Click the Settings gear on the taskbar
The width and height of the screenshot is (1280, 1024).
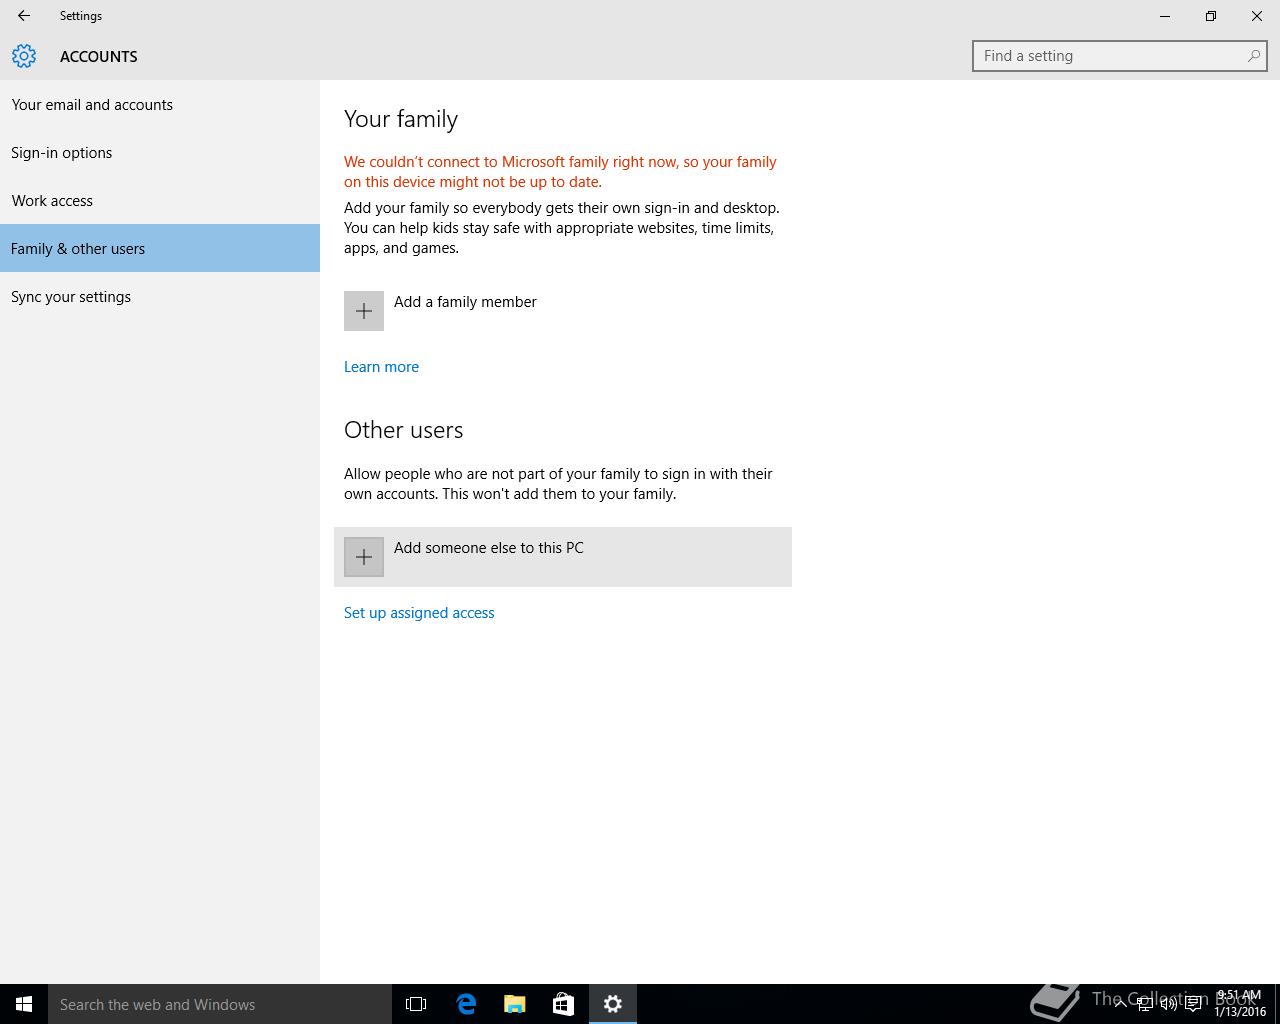(612, 1004)
